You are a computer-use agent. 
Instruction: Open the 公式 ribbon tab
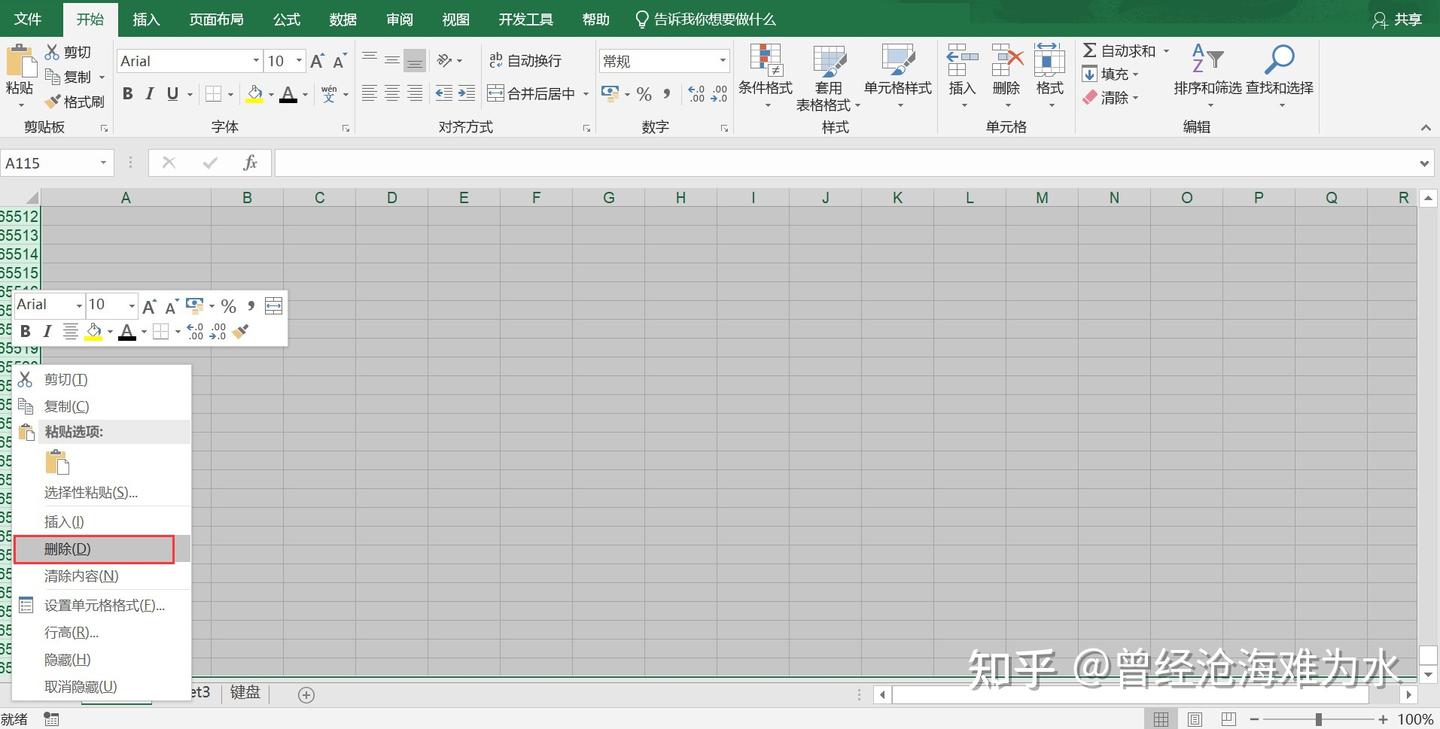tap(286, 19)
